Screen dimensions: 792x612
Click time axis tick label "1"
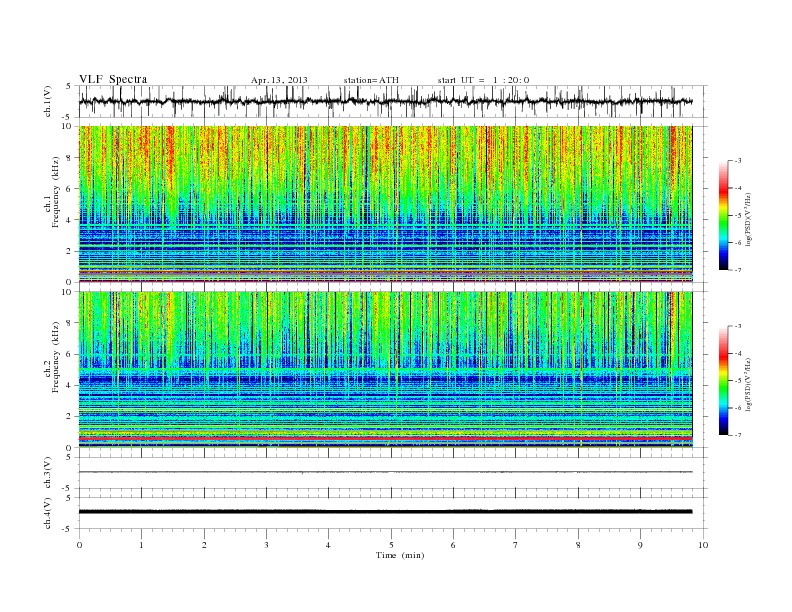point(141,545)
